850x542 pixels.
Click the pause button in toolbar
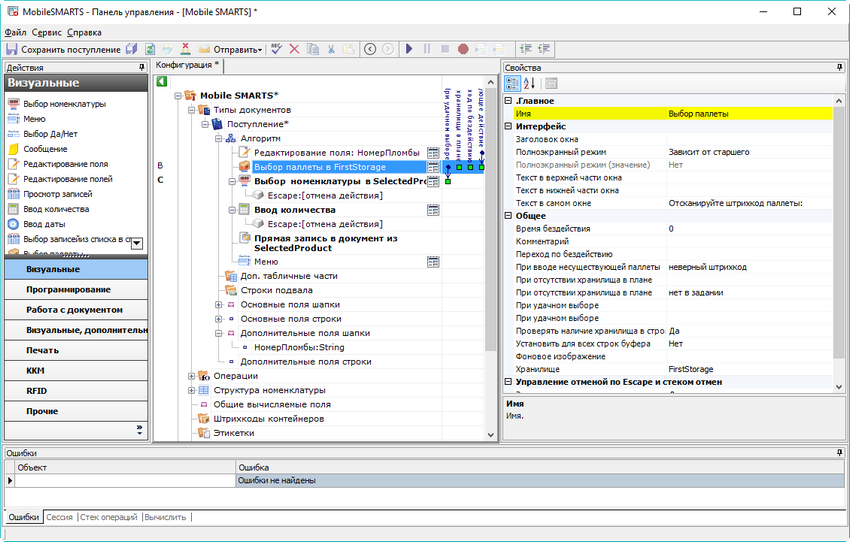click(x=427, y=49)
